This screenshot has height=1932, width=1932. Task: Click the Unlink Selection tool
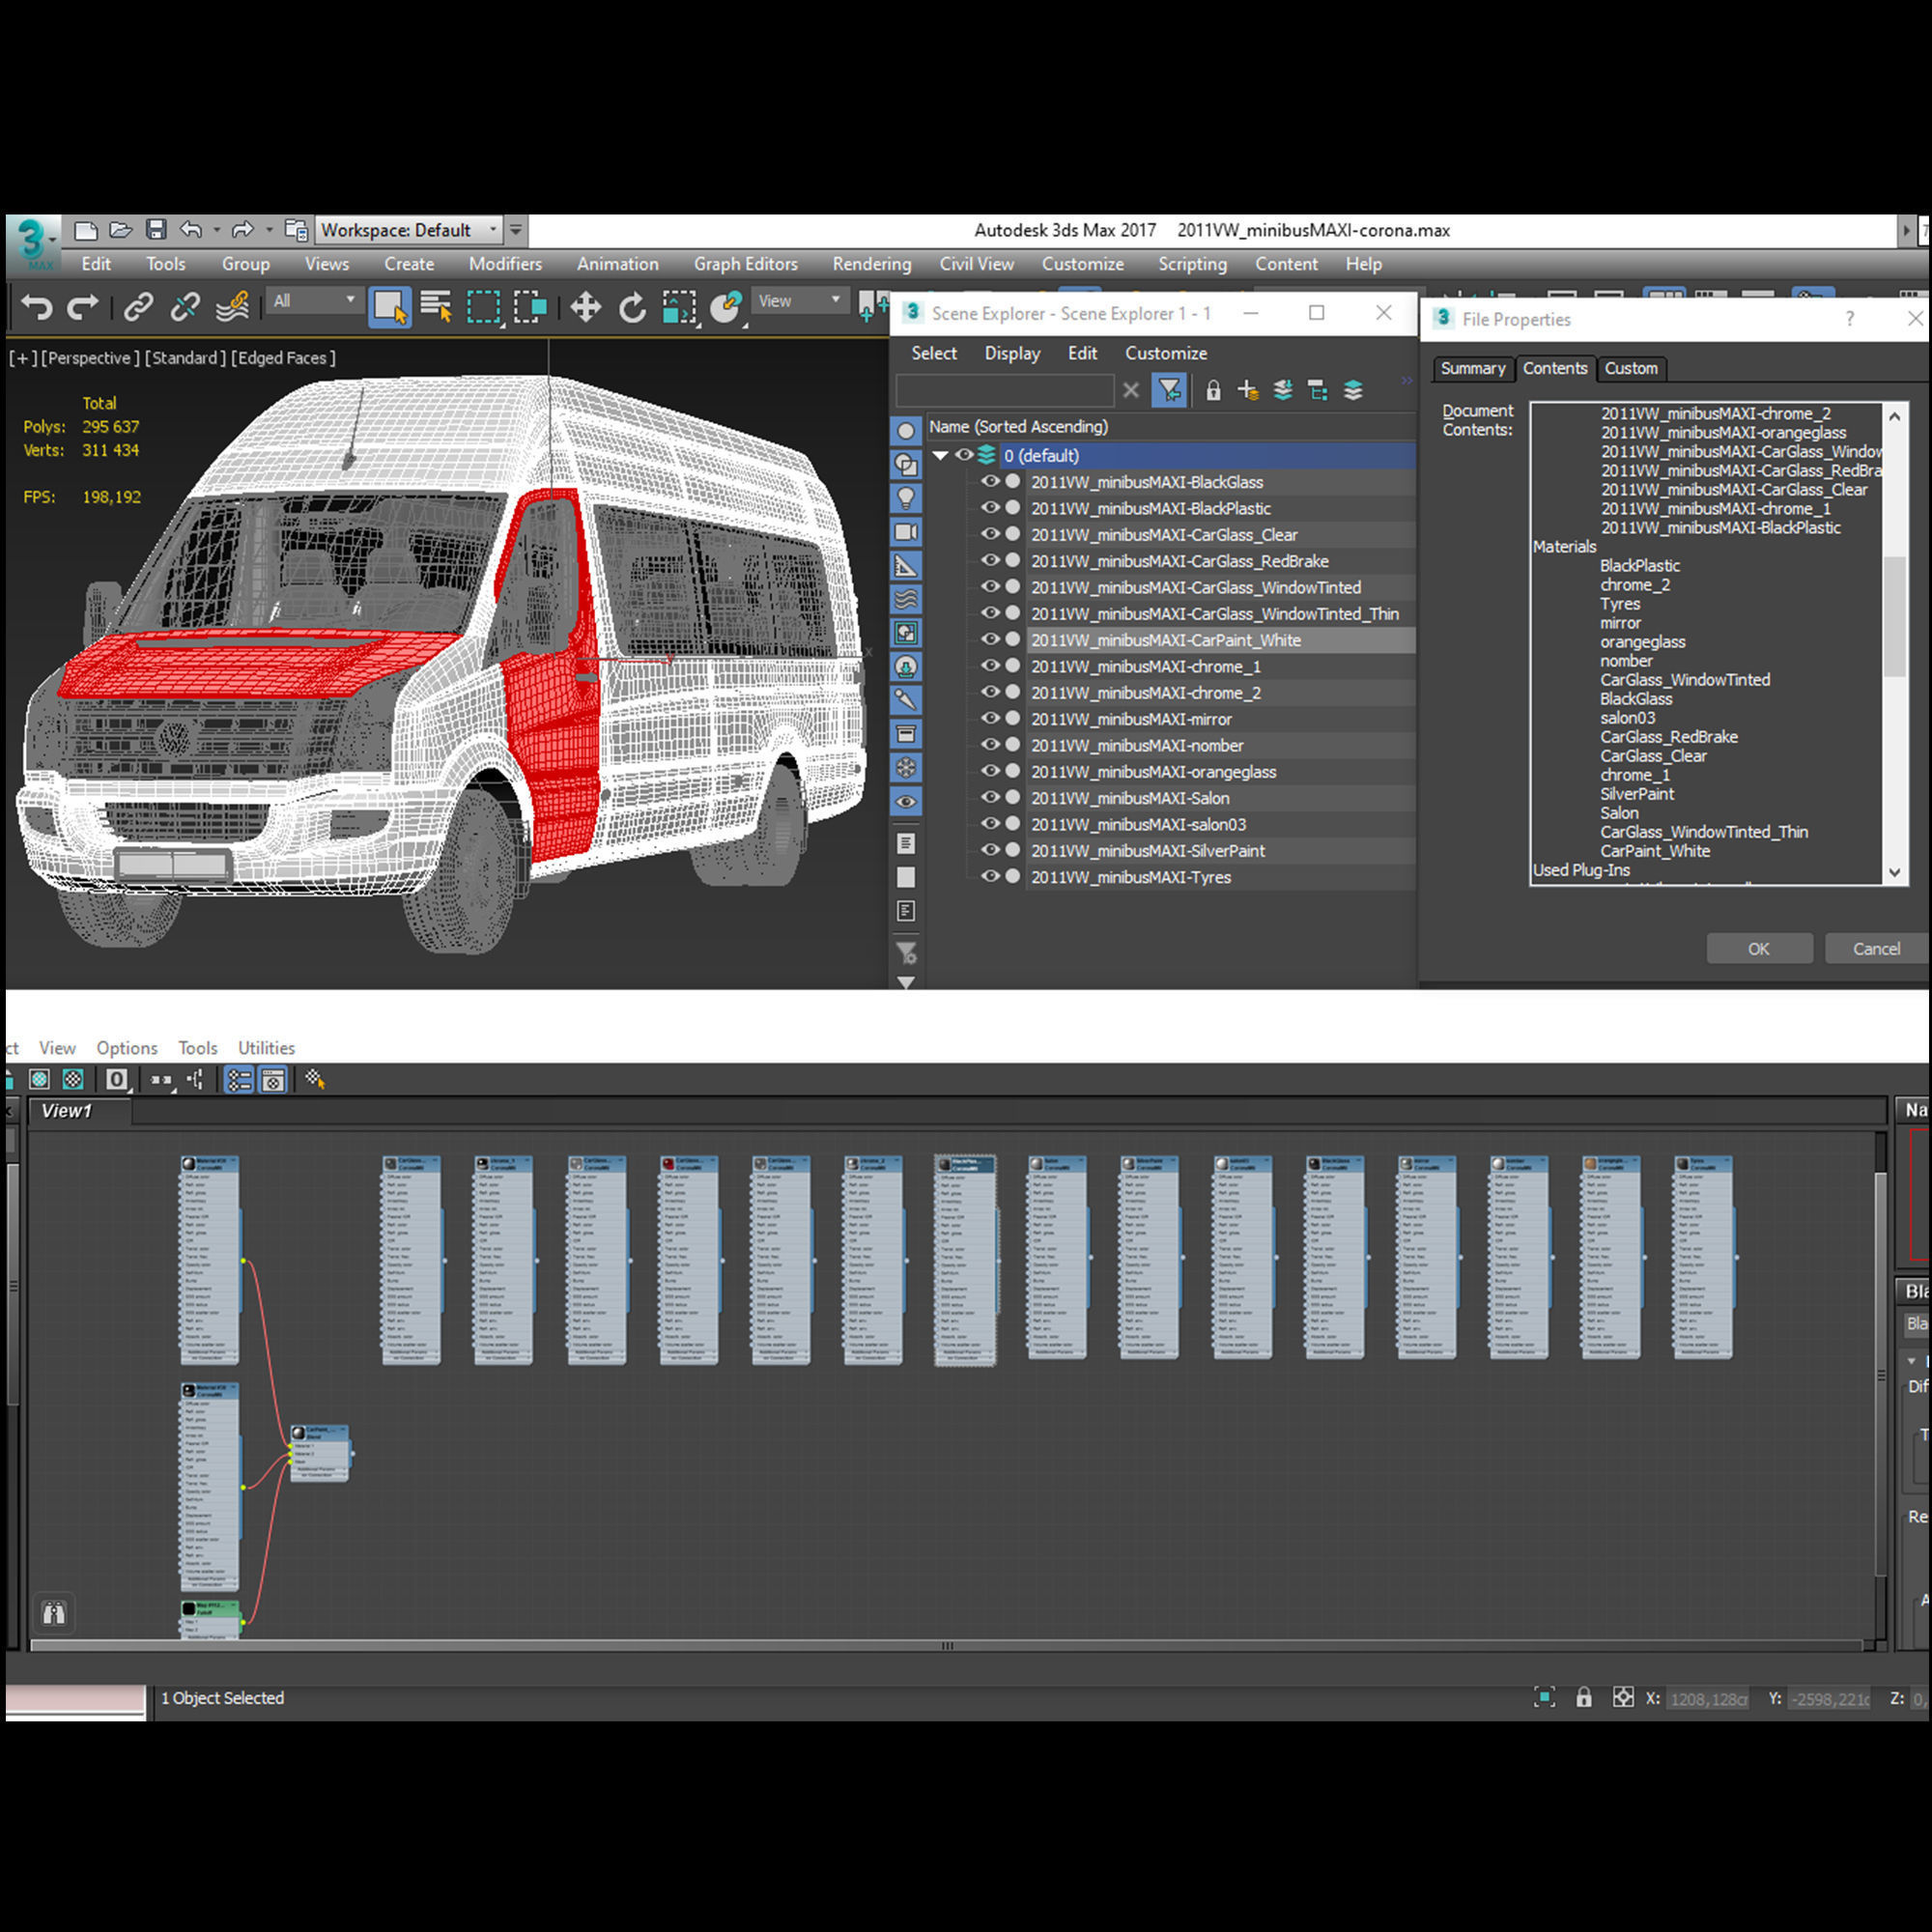point(185,307)
